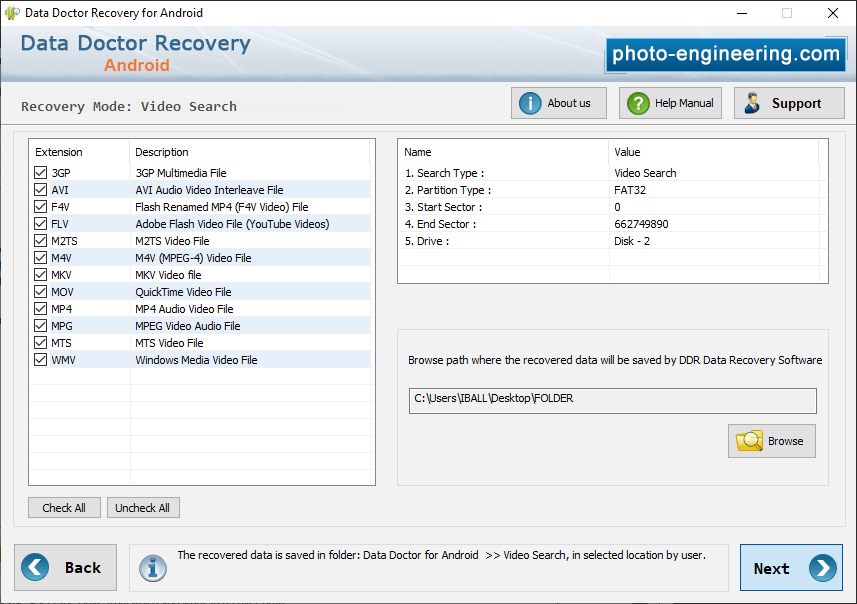Select 'Flash Renamed MP4 (F4V Video) File'
This screenshot has width=857, height=604.
click(222, 207)
